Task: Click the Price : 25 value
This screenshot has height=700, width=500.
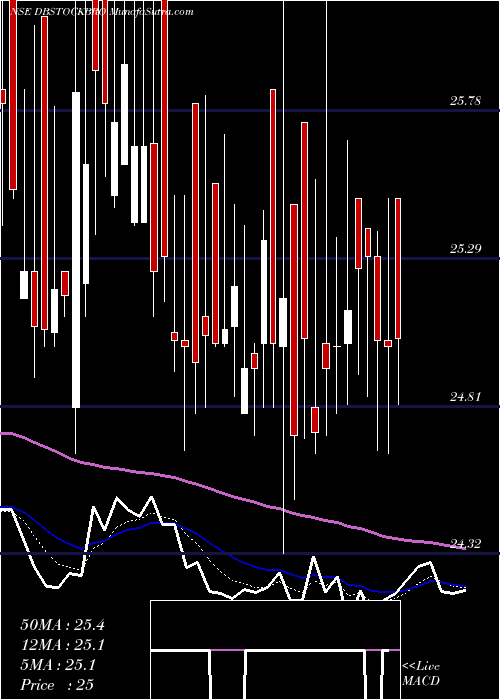Action: click(57, 684)
